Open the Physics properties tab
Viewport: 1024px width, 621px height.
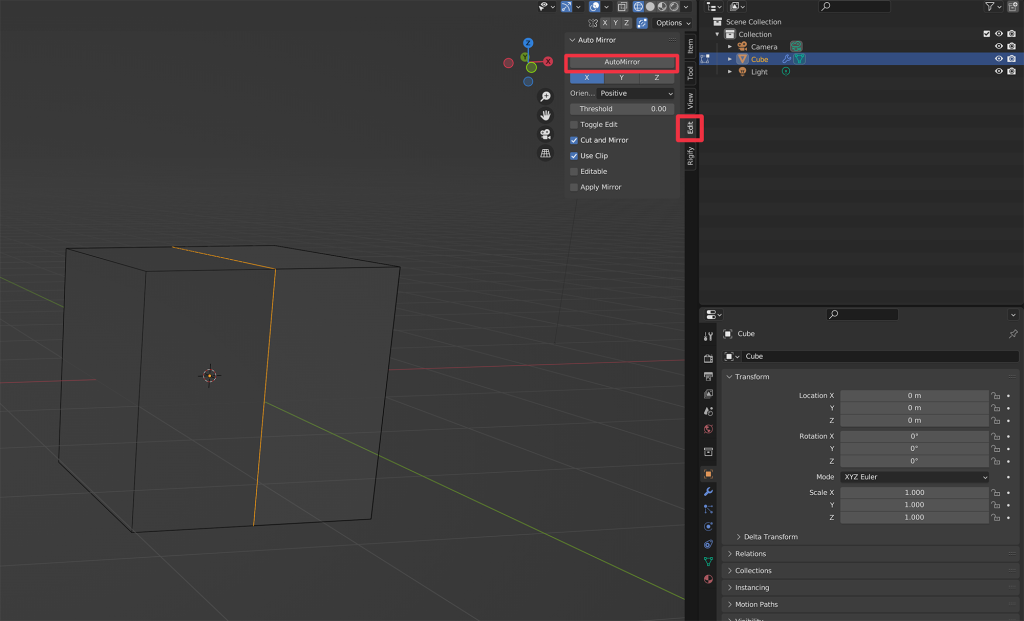[709, 526]
